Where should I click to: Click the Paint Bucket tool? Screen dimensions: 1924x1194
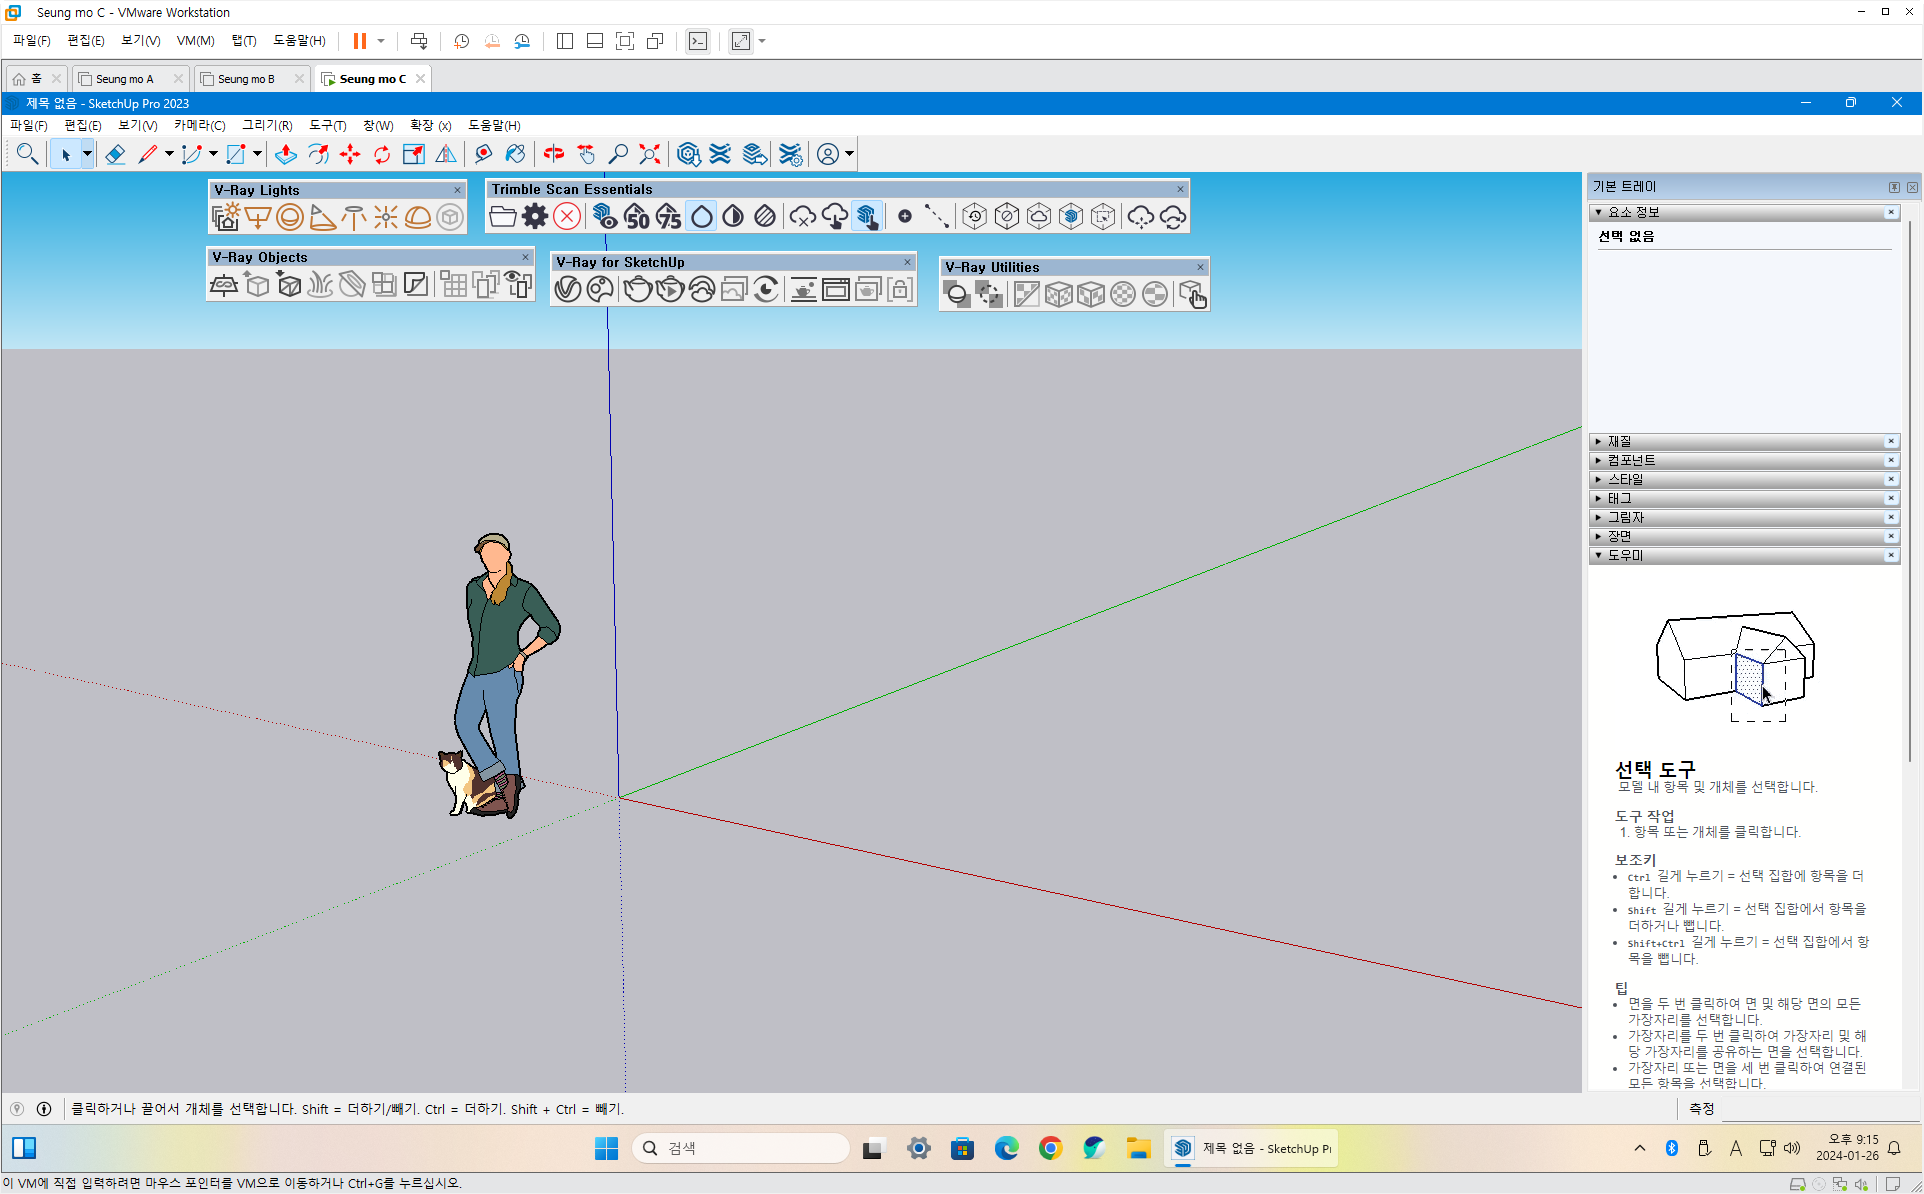[515, 154]
